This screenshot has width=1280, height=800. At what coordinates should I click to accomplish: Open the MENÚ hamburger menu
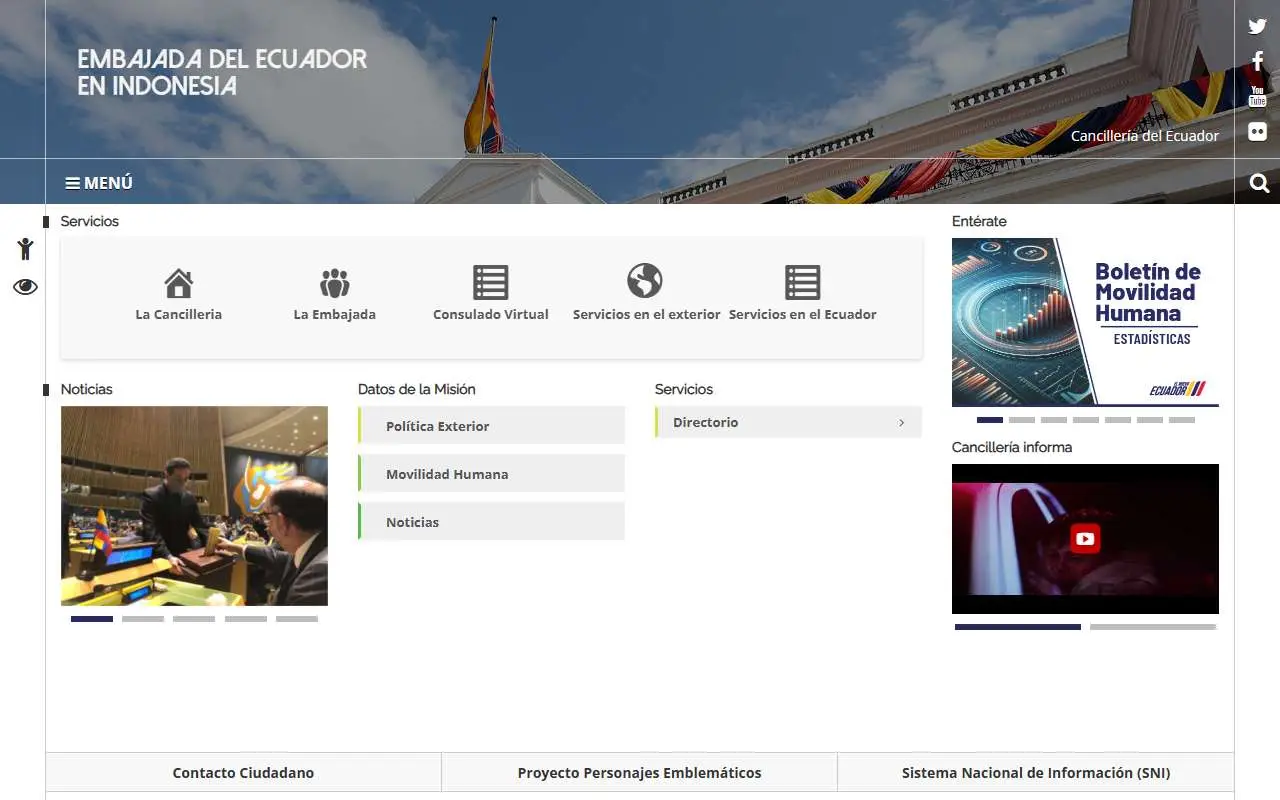[x=99, y=183]
